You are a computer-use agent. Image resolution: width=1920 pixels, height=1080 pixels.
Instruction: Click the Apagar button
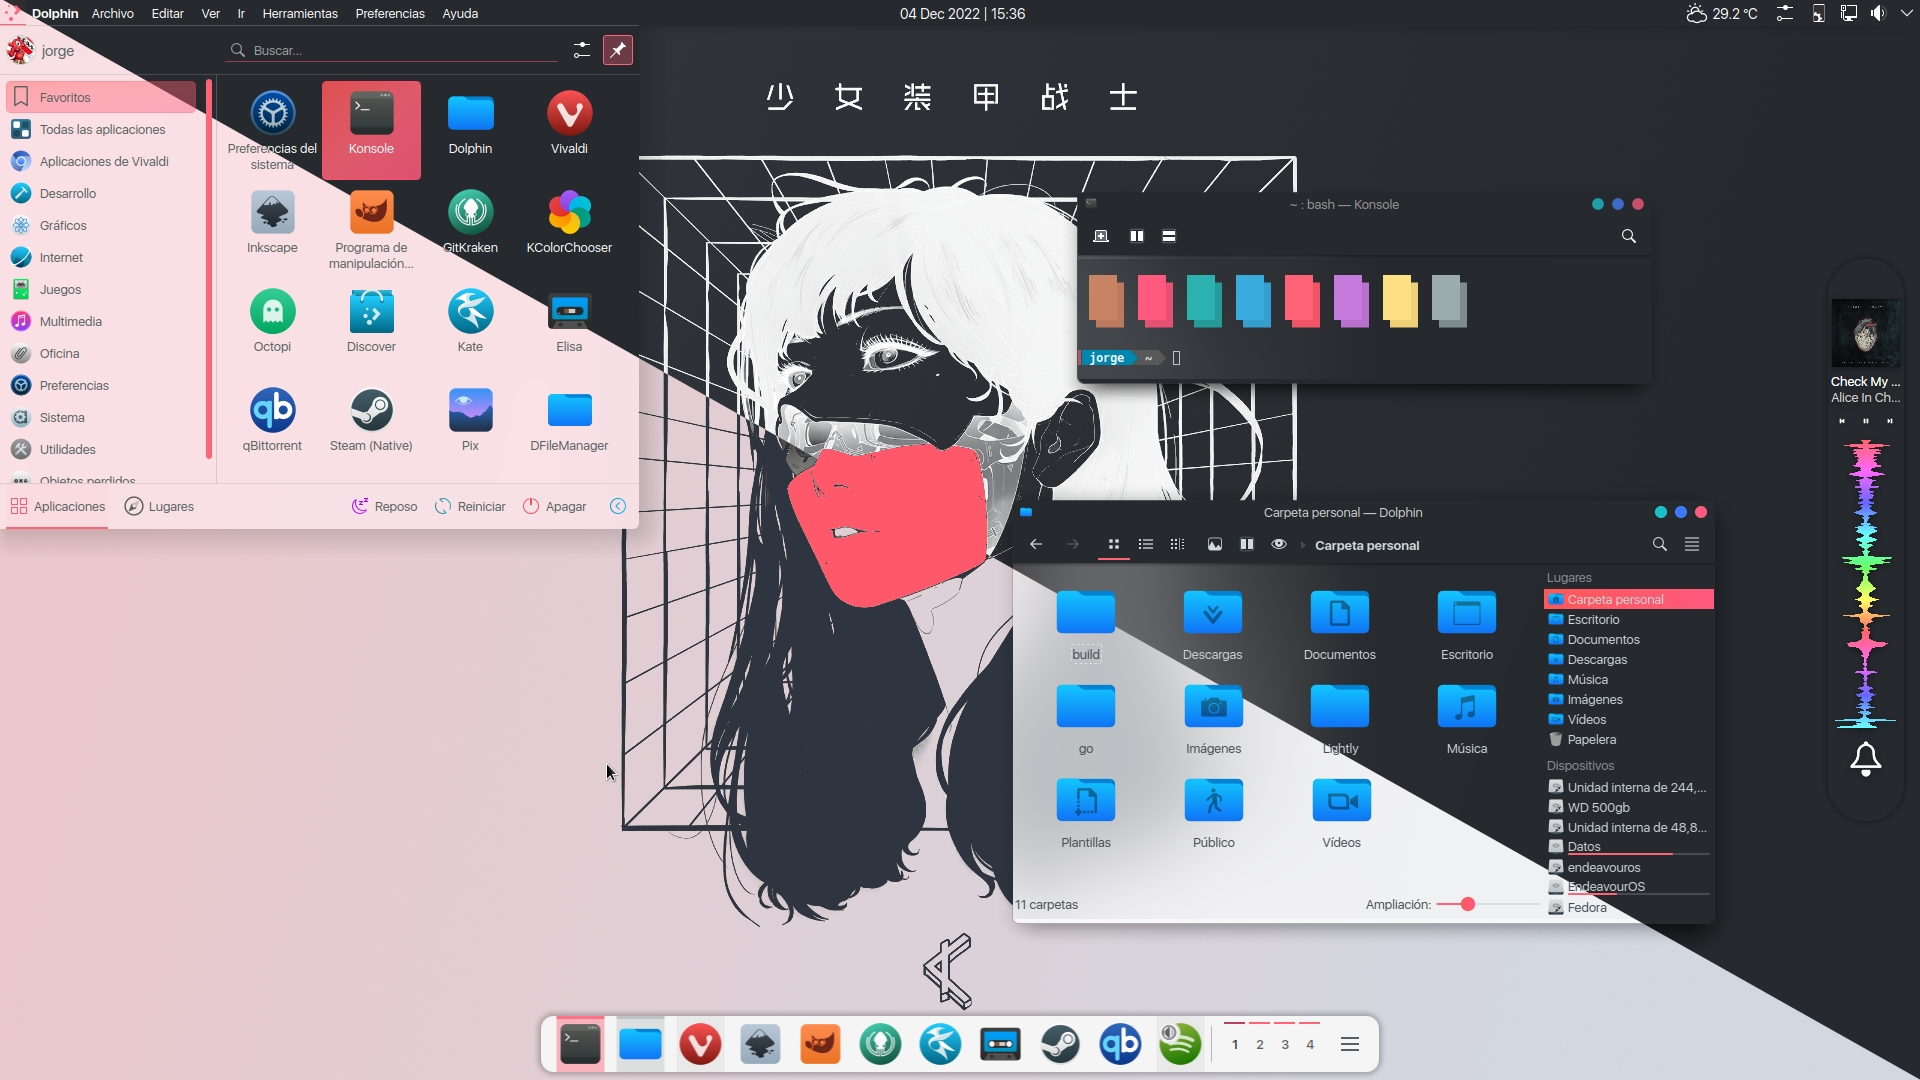pos(554,506)
